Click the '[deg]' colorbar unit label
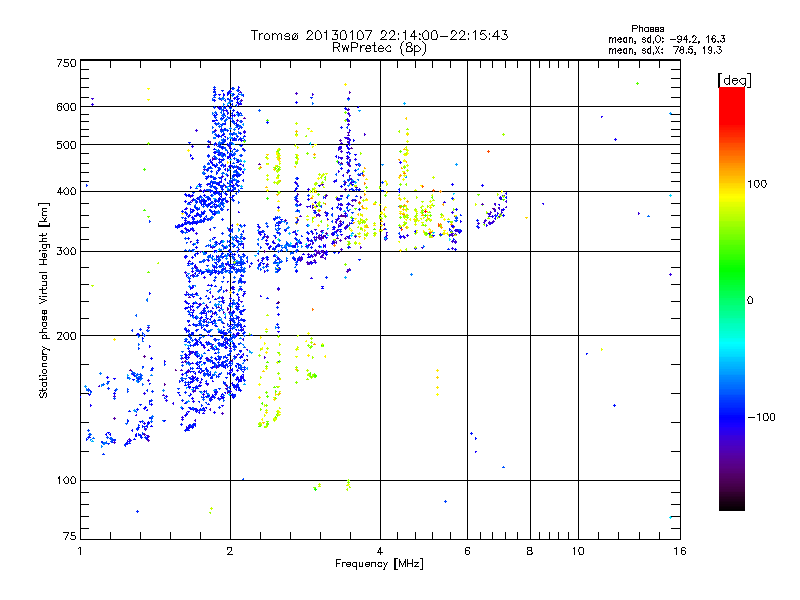The width and height of the screenshot is (800, 600). coord(734,80)
